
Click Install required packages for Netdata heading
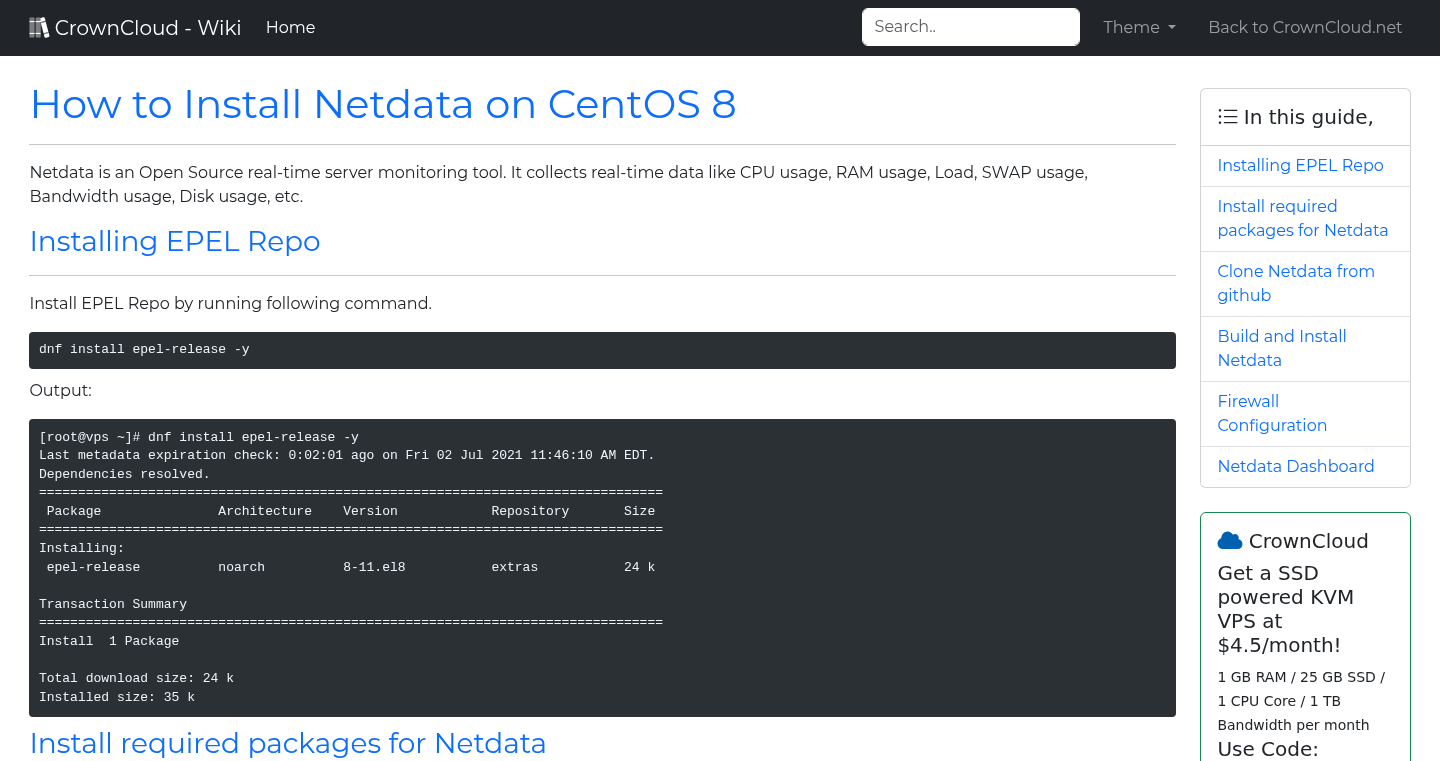click(x=288, y=743)
